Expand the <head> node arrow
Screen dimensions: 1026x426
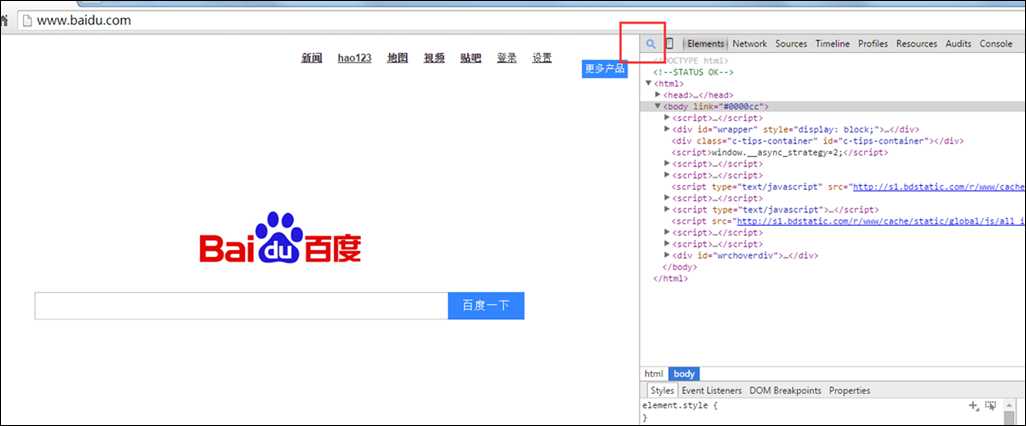[x=658, y=95]
